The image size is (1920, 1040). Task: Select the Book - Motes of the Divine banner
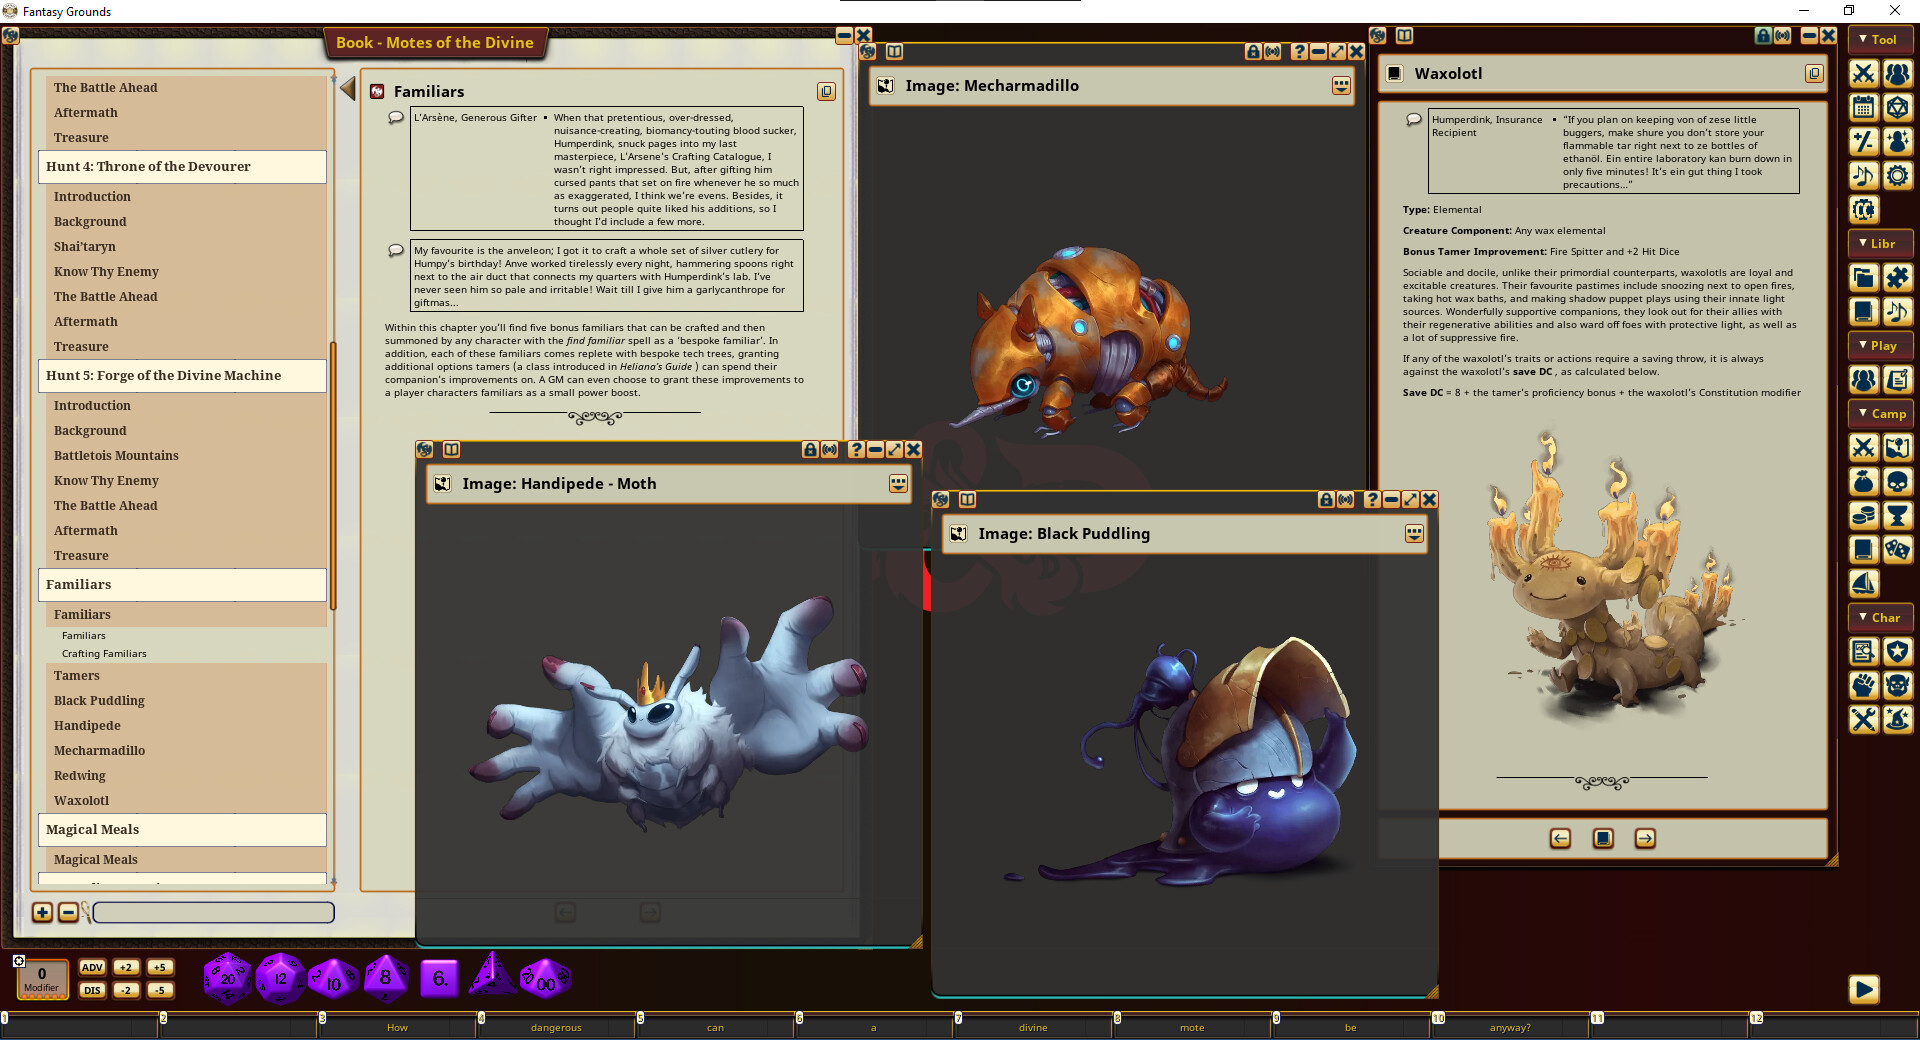click(x=436, y=43)
